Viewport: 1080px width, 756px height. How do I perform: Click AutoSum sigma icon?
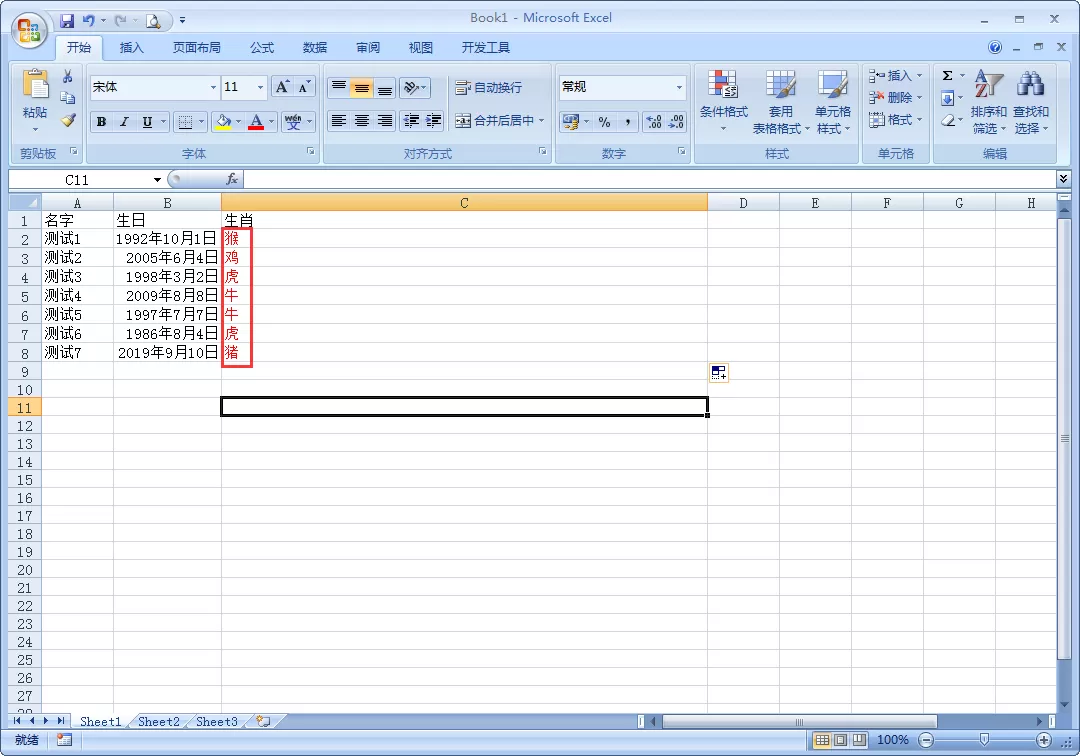coord(948,76)
